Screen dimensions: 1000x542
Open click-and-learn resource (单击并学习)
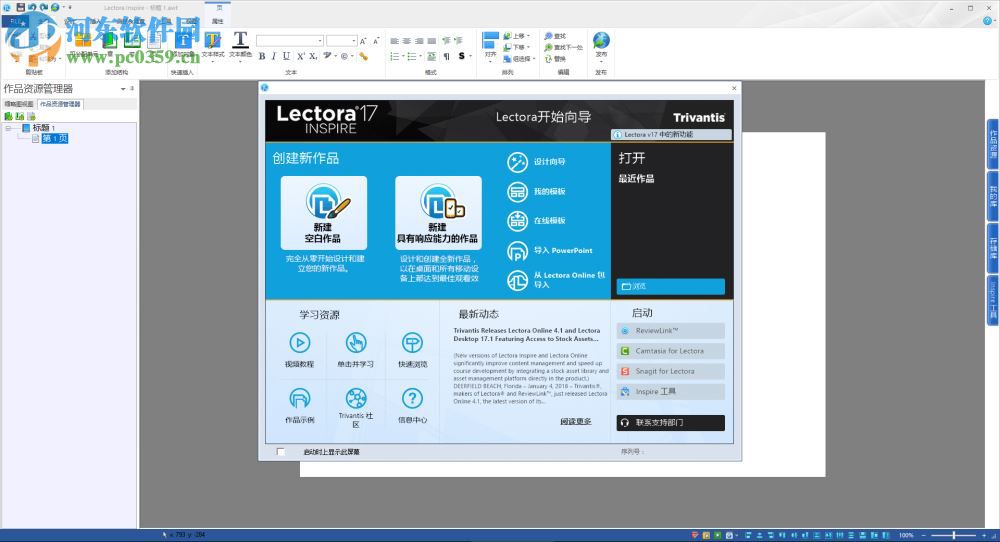356,349
